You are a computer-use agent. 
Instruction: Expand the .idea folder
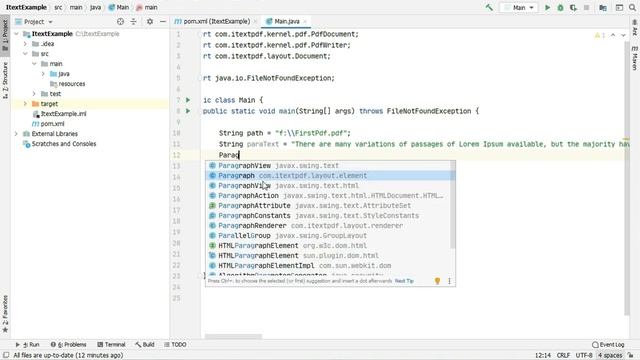coord(25,44)
